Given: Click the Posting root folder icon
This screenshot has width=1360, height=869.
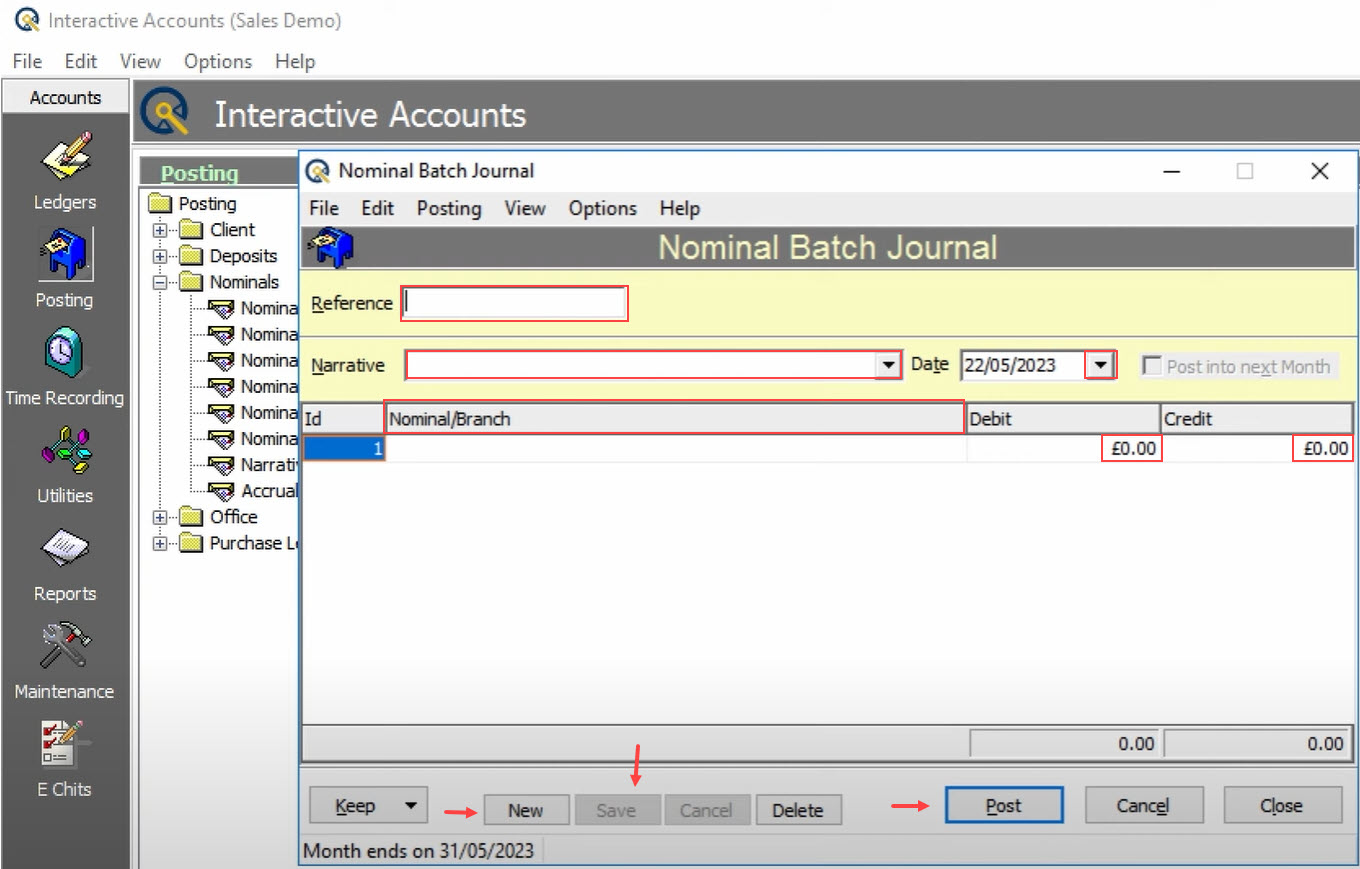Looking at the screenshot, I should click(160, 204).
